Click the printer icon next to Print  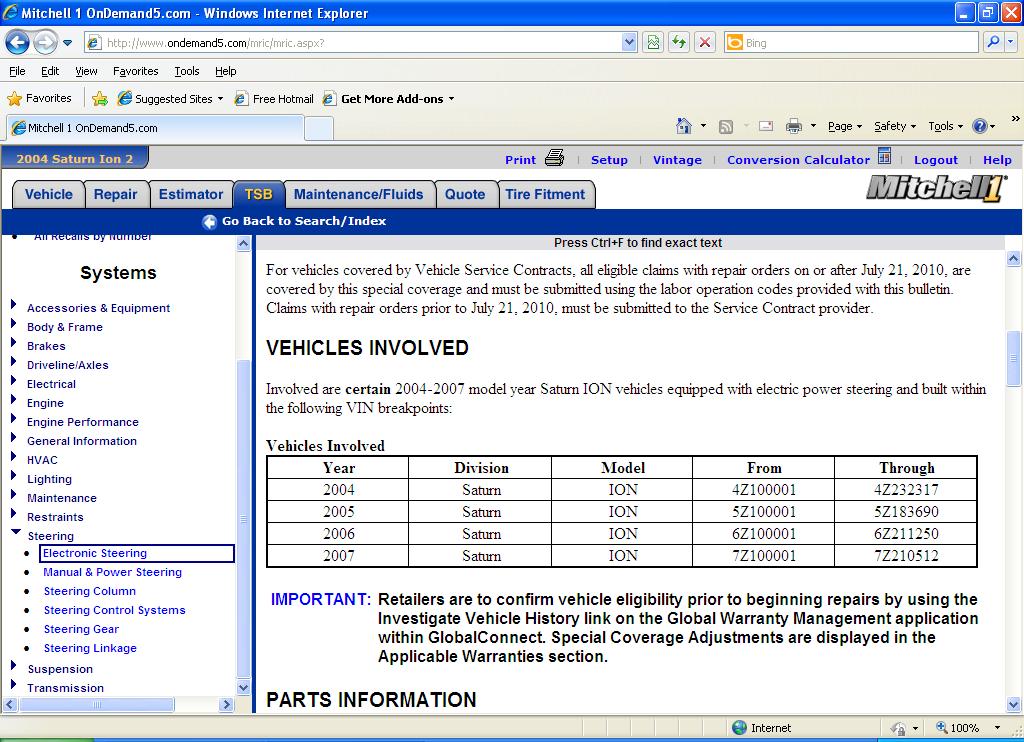click(555, 158)
